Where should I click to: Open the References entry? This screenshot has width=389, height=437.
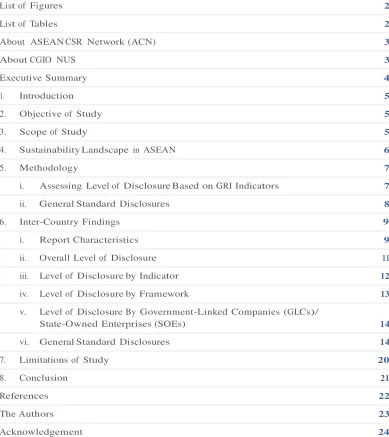pos(24,396)
